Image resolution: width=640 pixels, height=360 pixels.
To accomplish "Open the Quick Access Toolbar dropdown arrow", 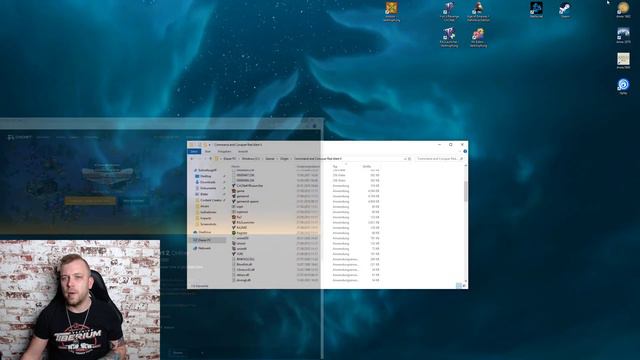I will [x=210, y=144].
